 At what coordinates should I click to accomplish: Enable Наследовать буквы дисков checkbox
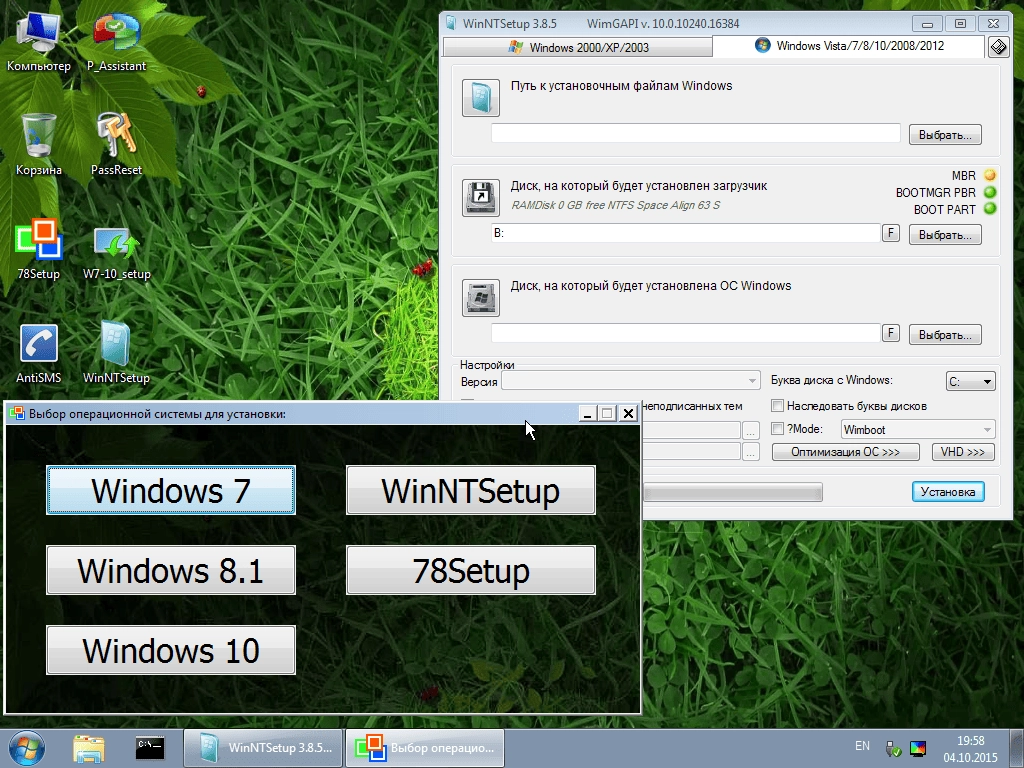coord(777,406)
